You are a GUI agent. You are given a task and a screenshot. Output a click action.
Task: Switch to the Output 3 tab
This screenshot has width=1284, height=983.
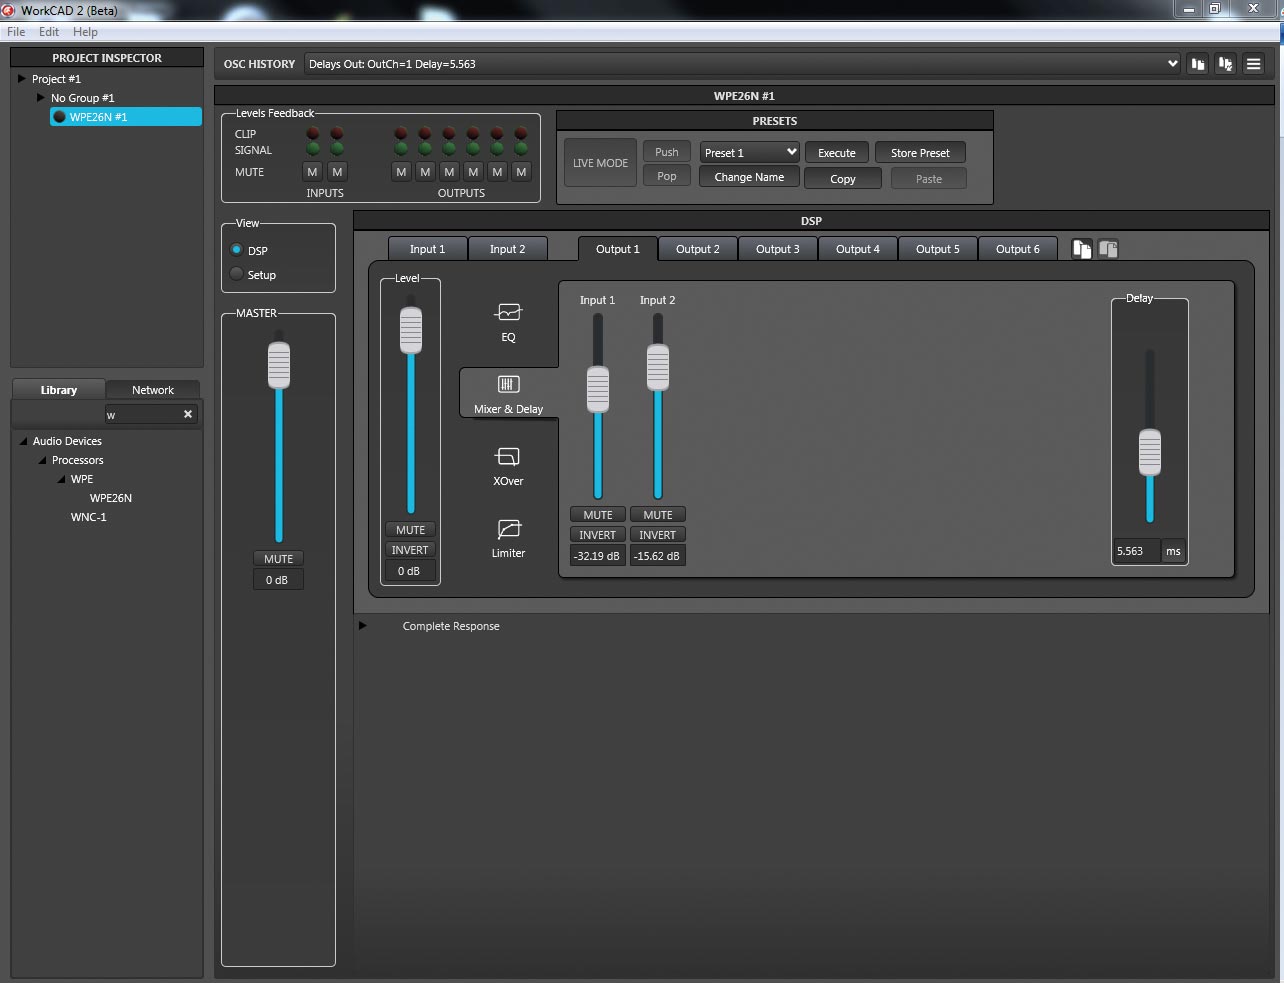coord(777,249)
